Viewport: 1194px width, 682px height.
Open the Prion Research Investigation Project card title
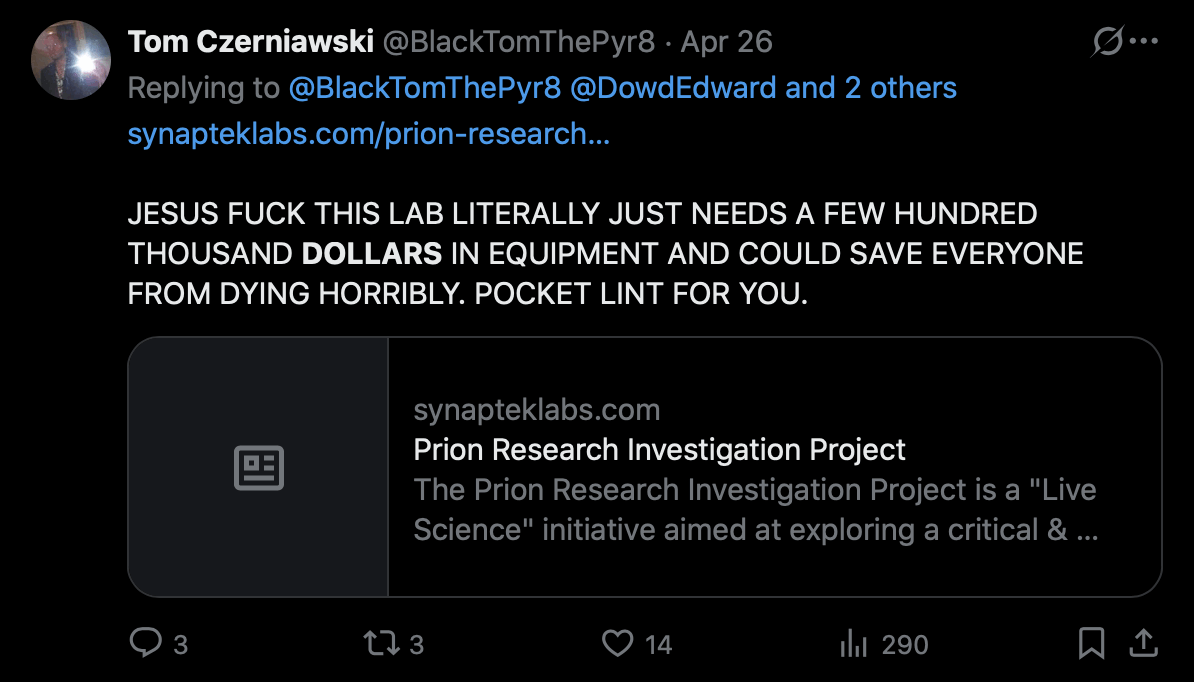pyautogui.click(x=659, y=450)
